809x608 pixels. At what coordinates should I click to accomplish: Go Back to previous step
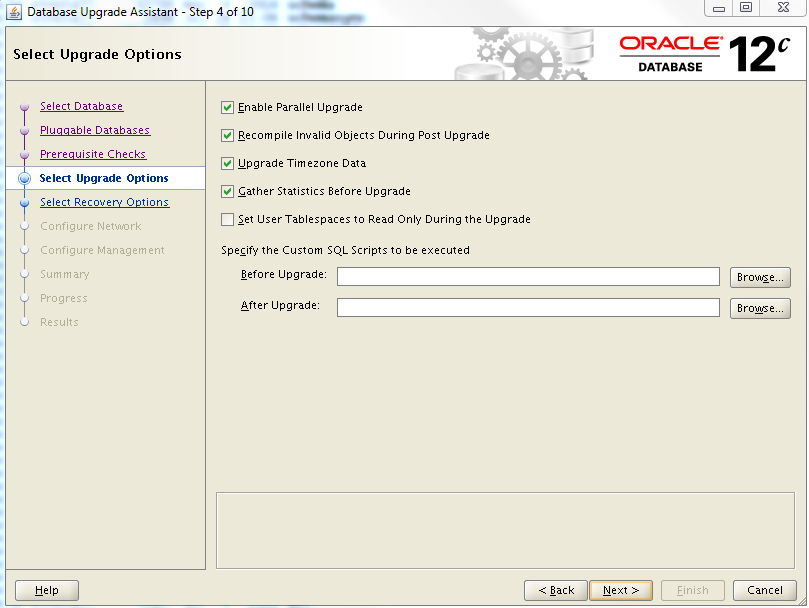click(x=556, y=590)
